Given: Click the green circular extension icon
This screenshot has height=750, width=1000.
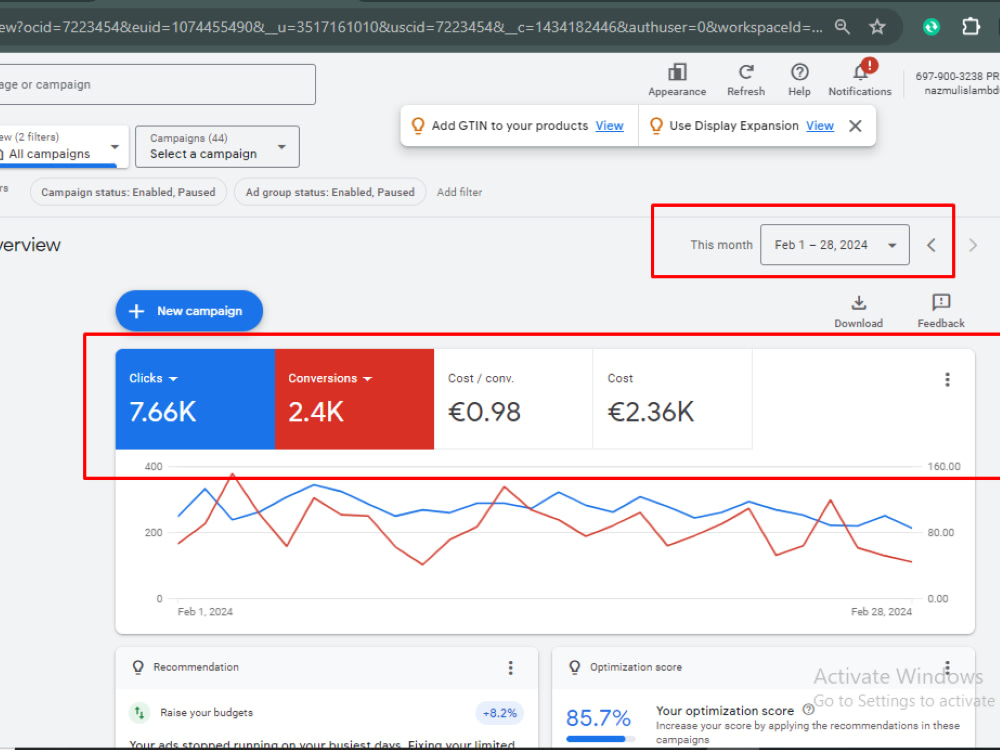Looking at the screenshot, I should click(x=931, y=27).
